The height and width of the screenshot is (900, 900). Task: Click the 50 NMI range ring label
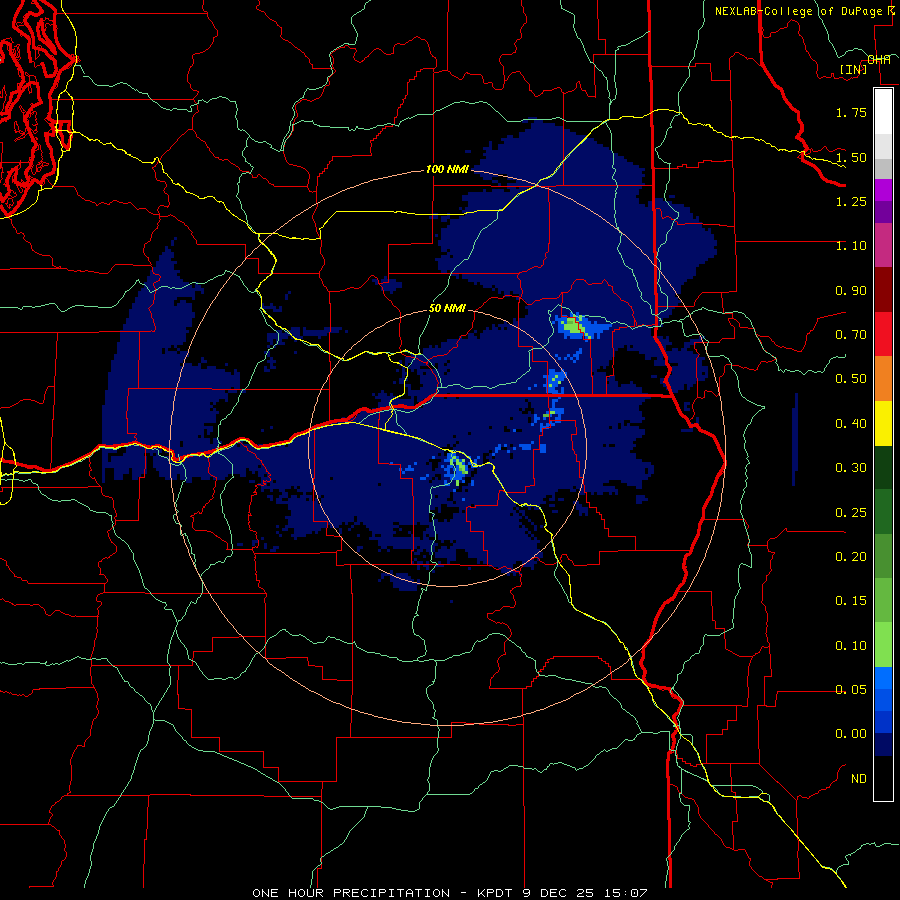(x=447, y=308)
